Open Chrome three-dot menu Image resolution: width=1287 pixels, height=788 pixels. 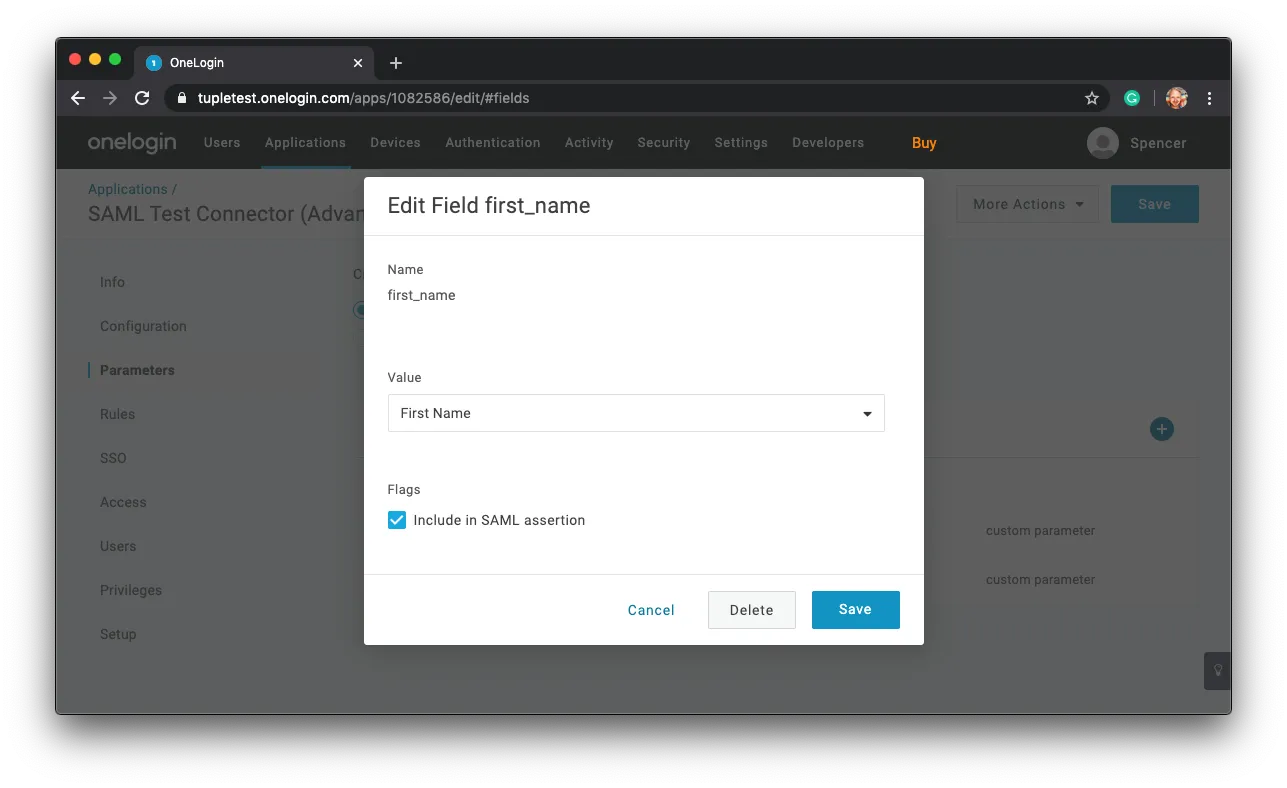[x=1210, y=98]
